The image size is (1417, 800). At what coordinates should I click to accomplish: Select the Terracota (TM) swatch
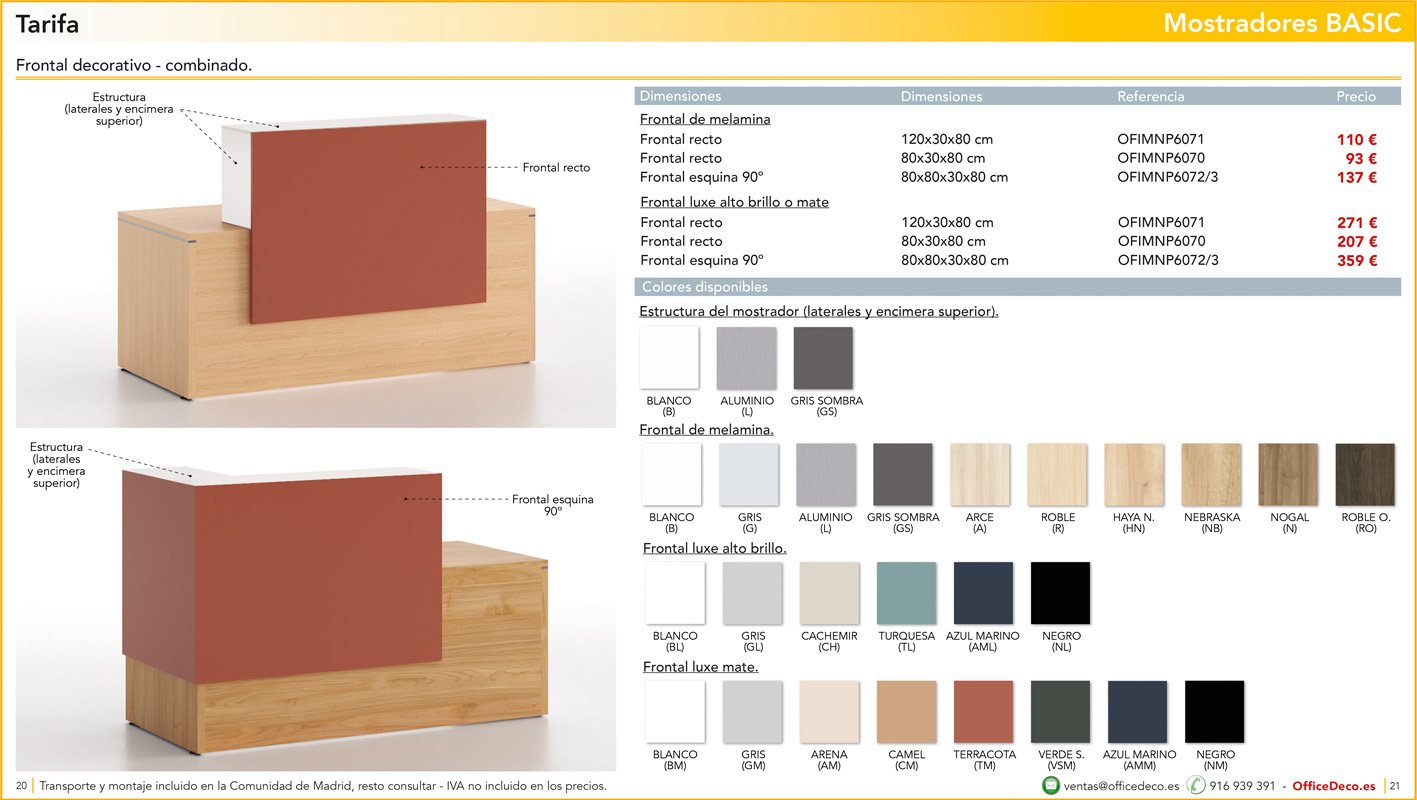[983, 712]
